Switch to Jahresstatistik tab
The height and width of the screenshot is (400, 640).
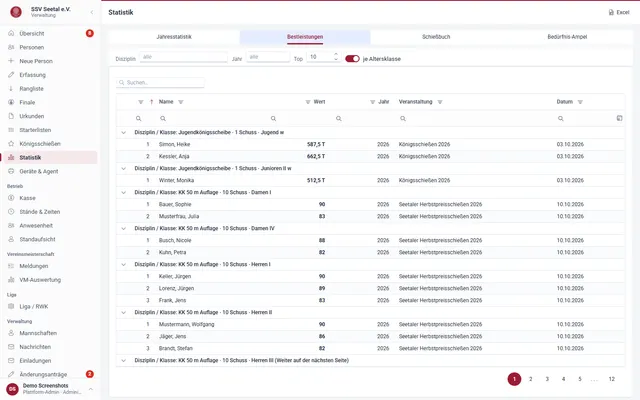tap(174, 37)
